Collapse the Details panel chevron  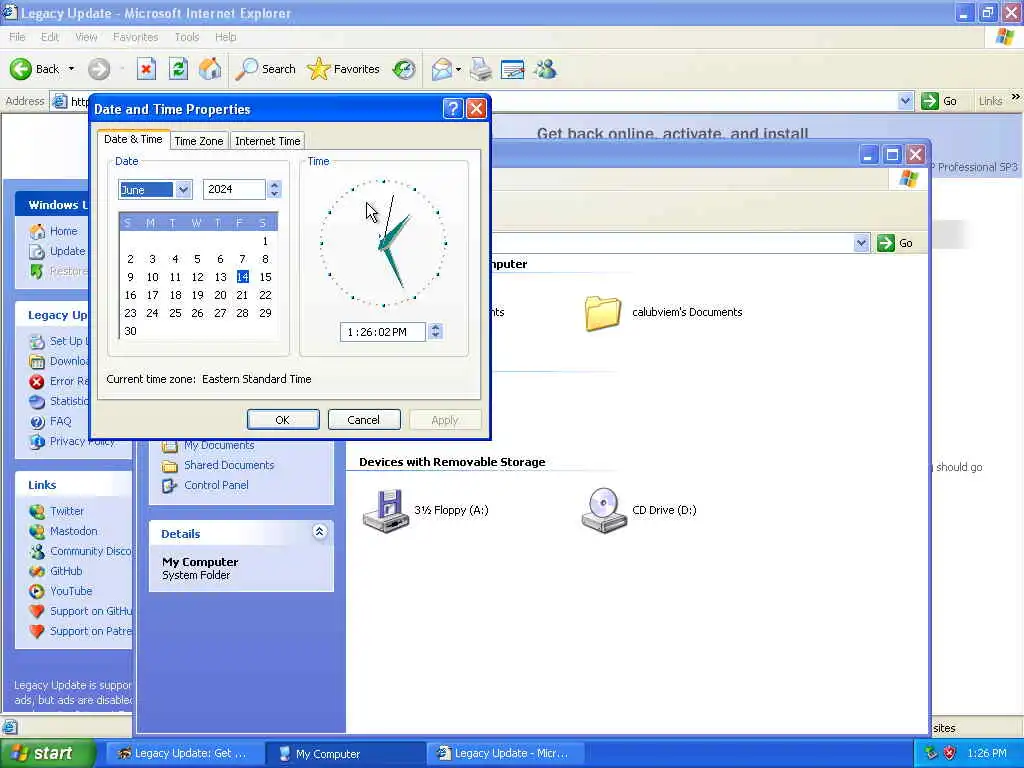pos(319,532)
